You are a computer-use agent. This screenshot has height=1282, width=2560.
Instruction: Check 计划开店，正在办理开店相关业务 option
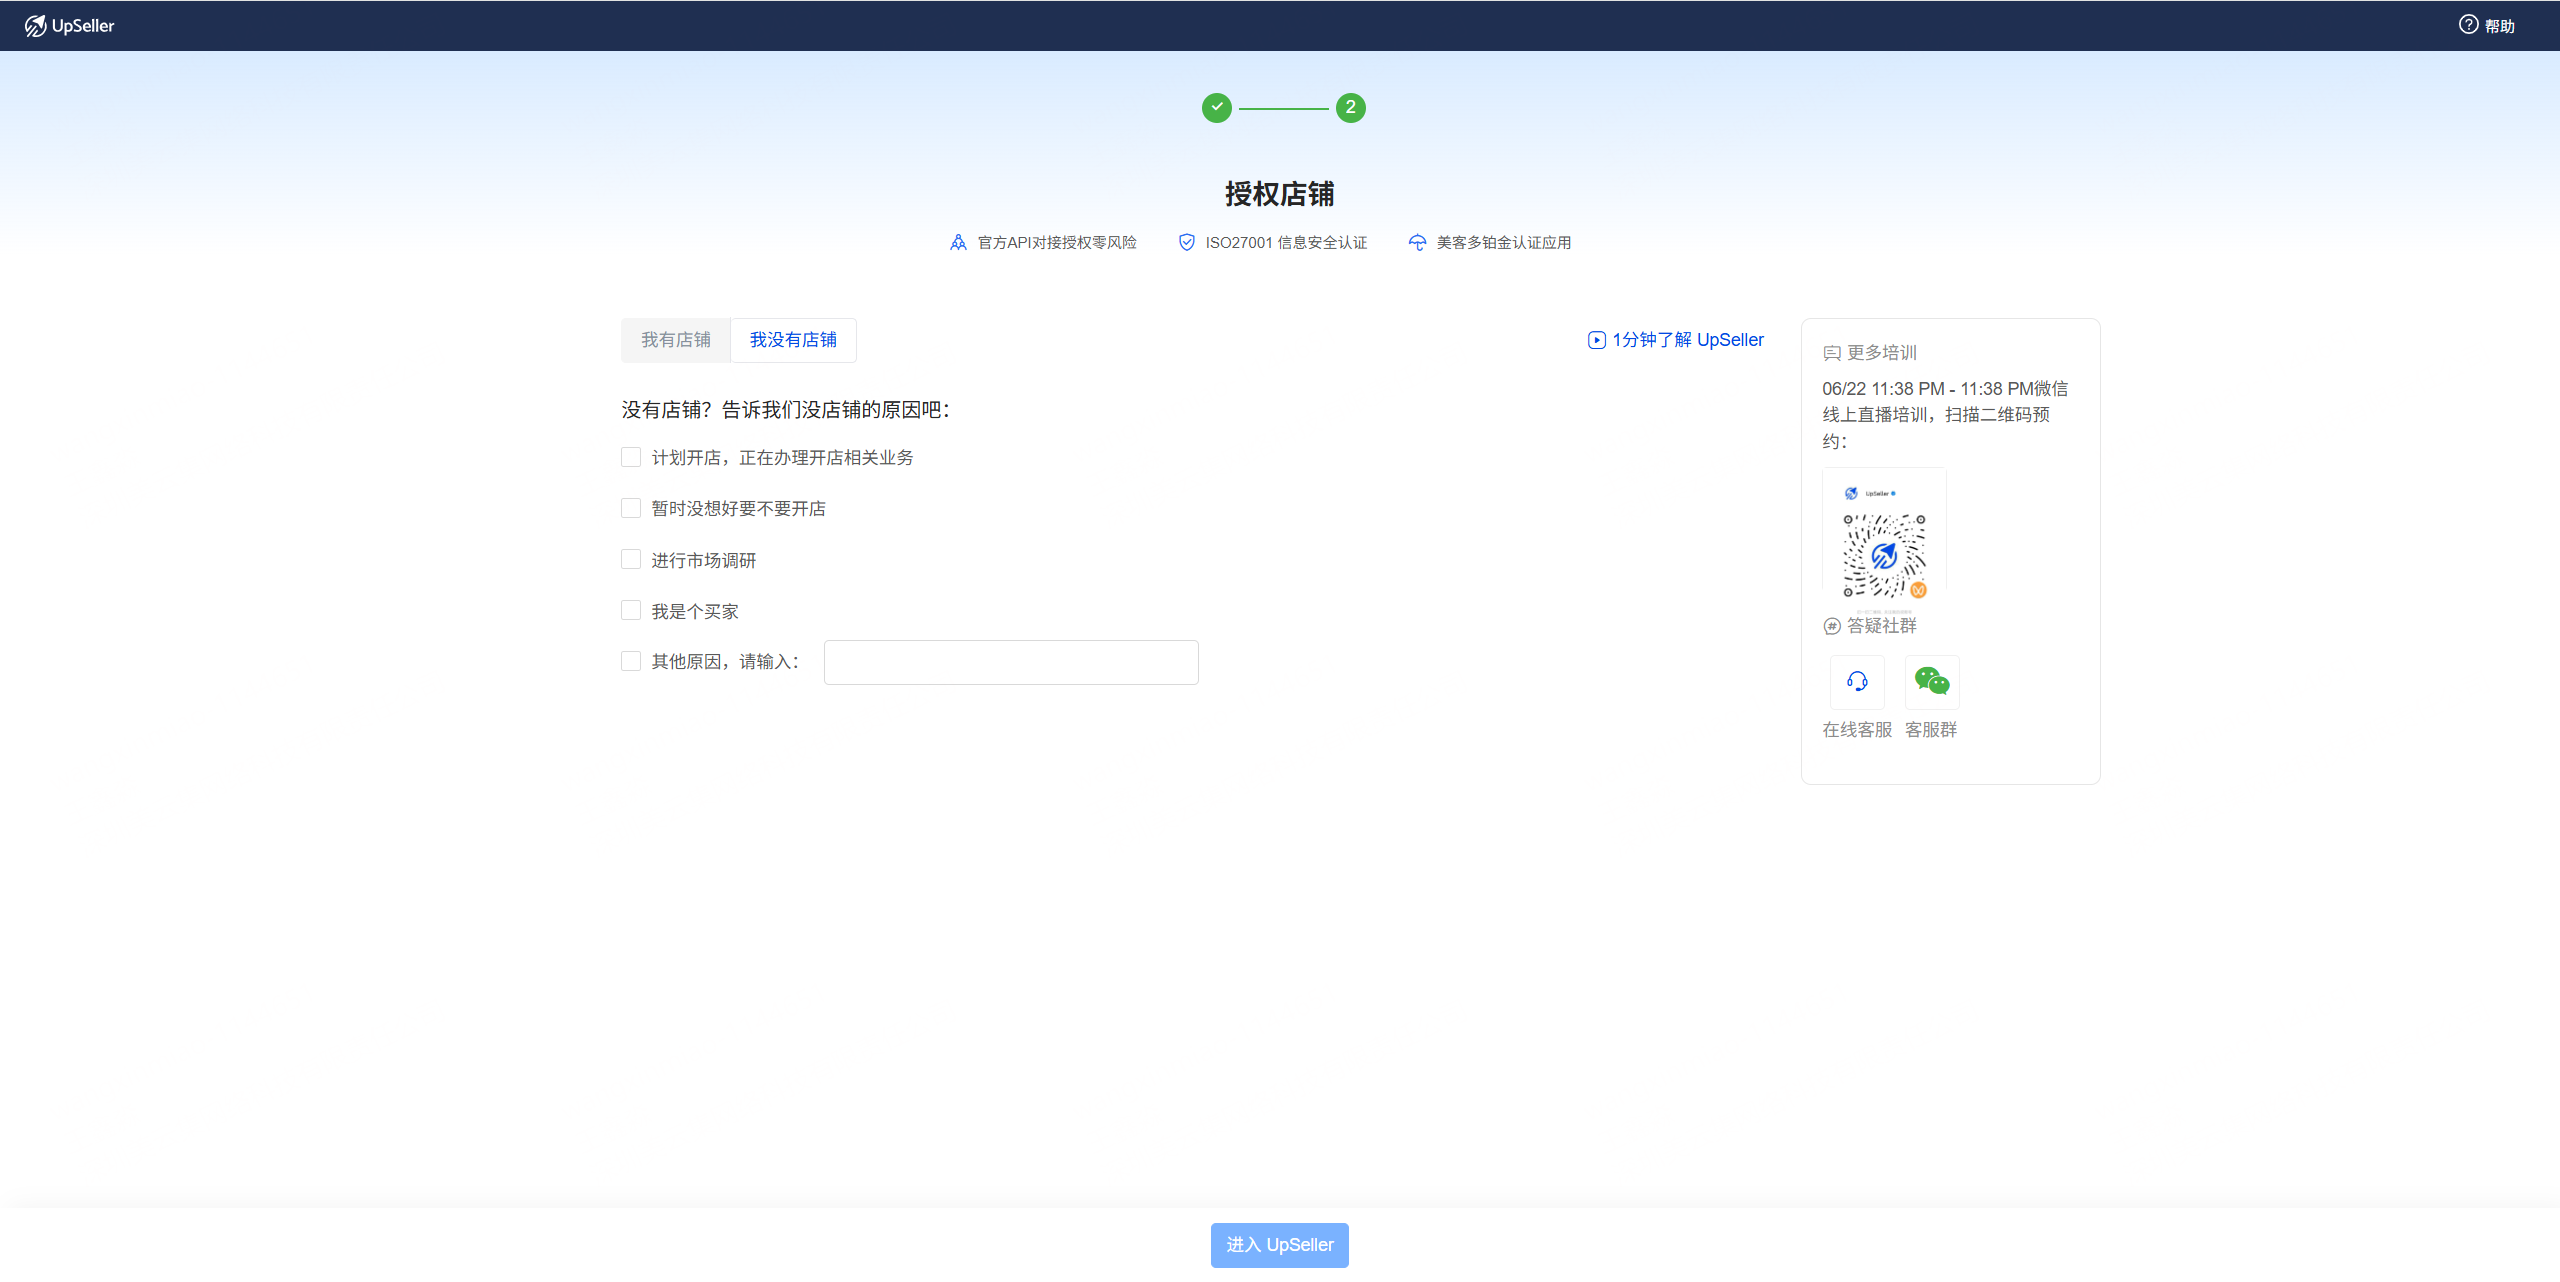(x=631, y=457)
